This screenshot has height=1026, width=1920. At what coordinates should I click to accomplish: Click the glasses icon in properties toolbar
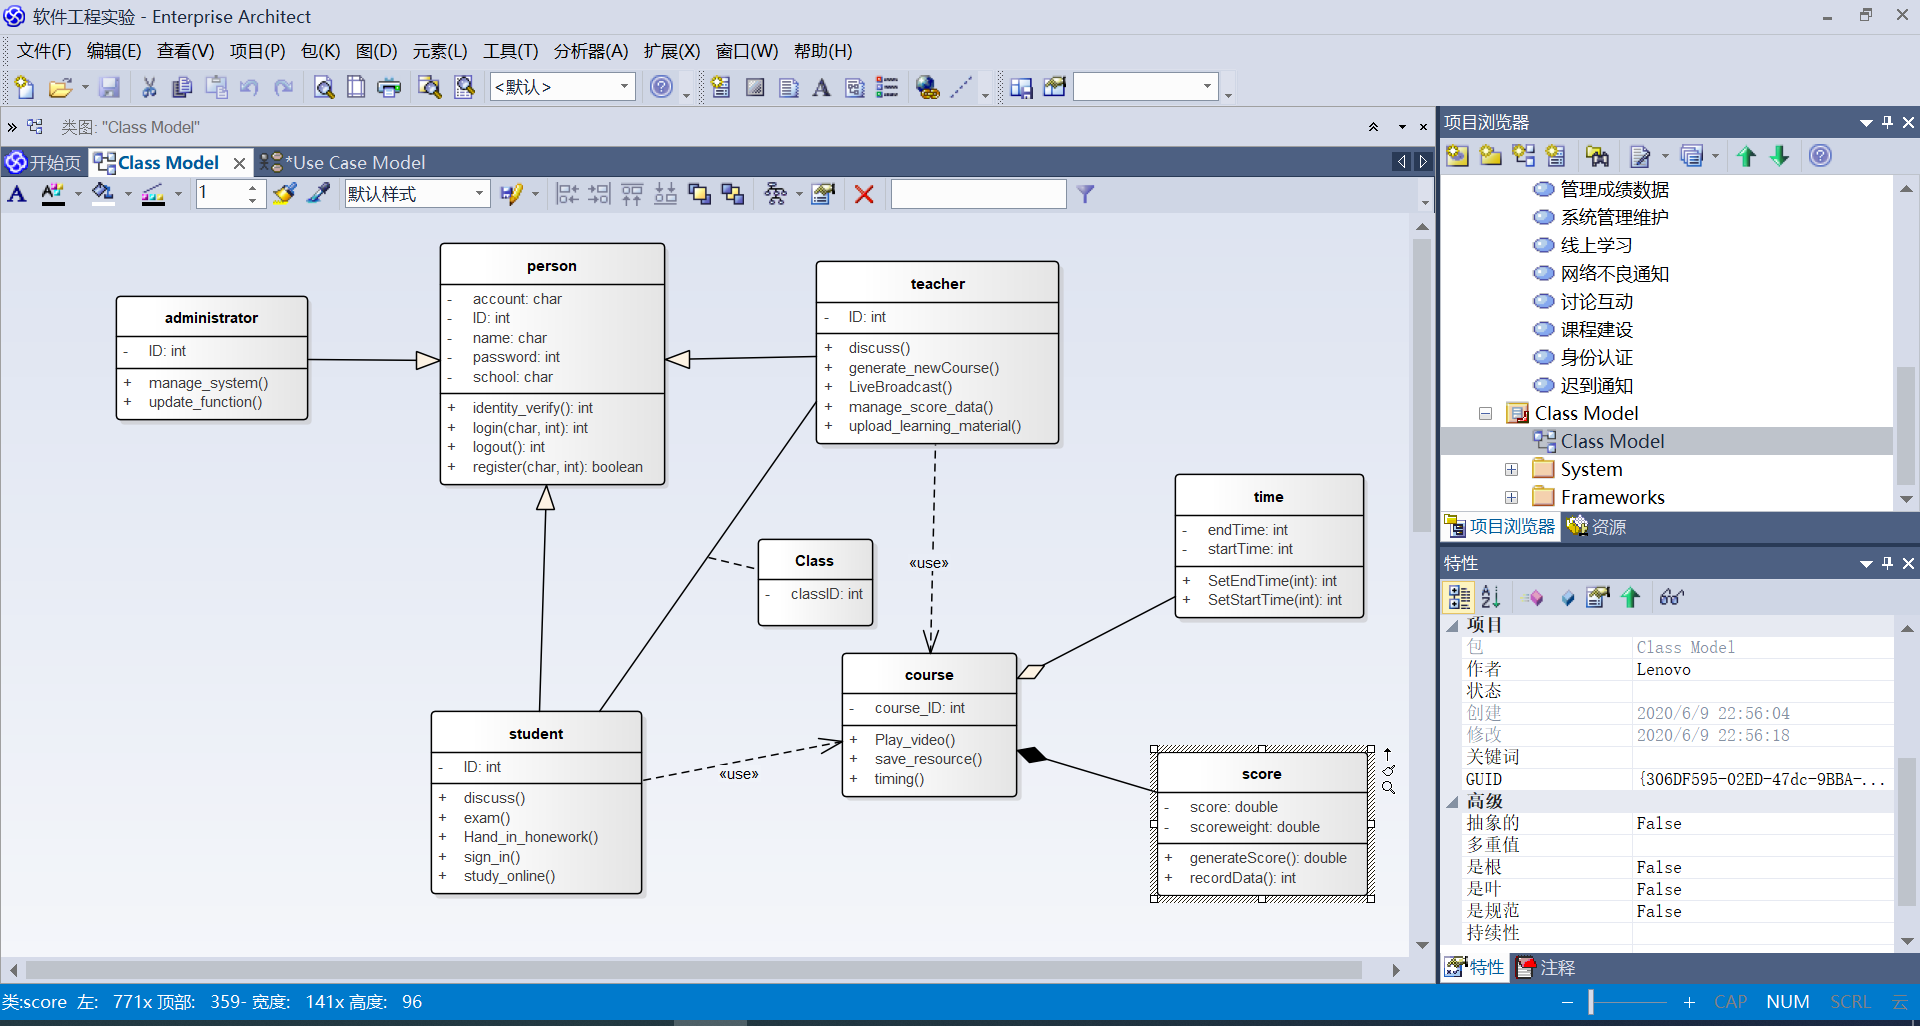1671,598
